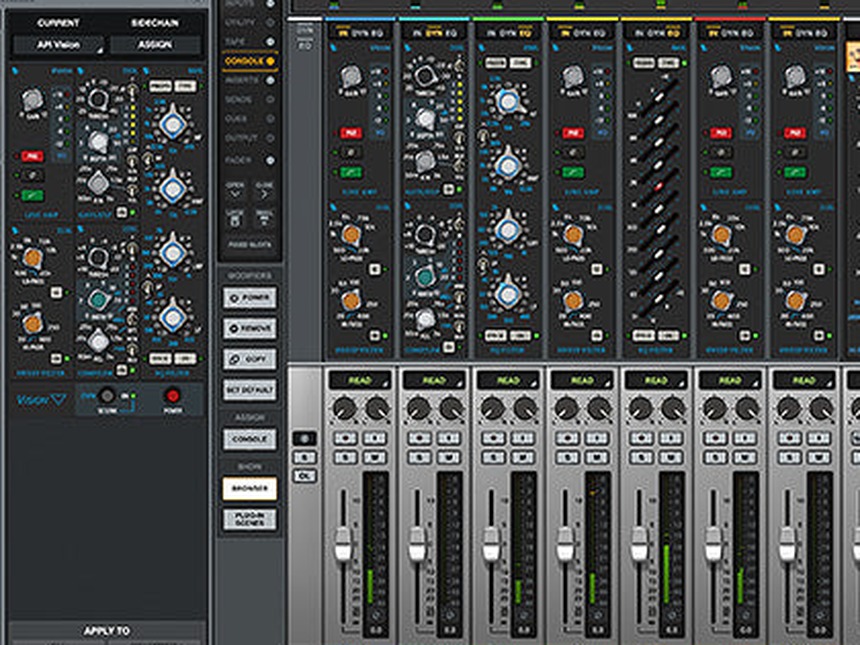The width and height of the screenshot is (860, 645).
Task: Click the first channel's volume fader
Action: (343, 543)
